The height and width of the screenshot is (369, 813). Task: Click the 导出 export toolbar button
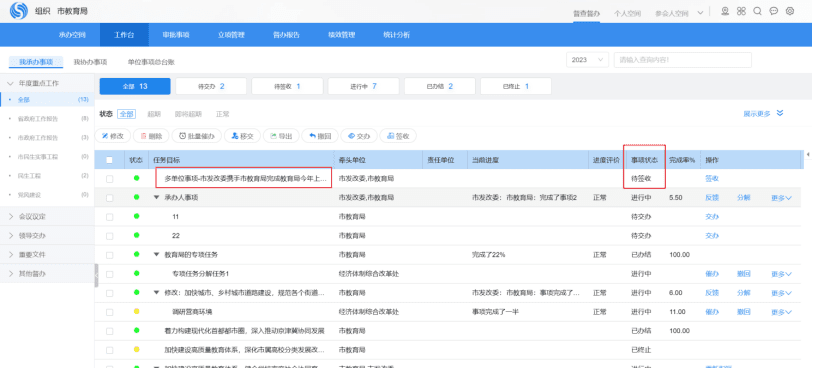click(x=281, y=136)
